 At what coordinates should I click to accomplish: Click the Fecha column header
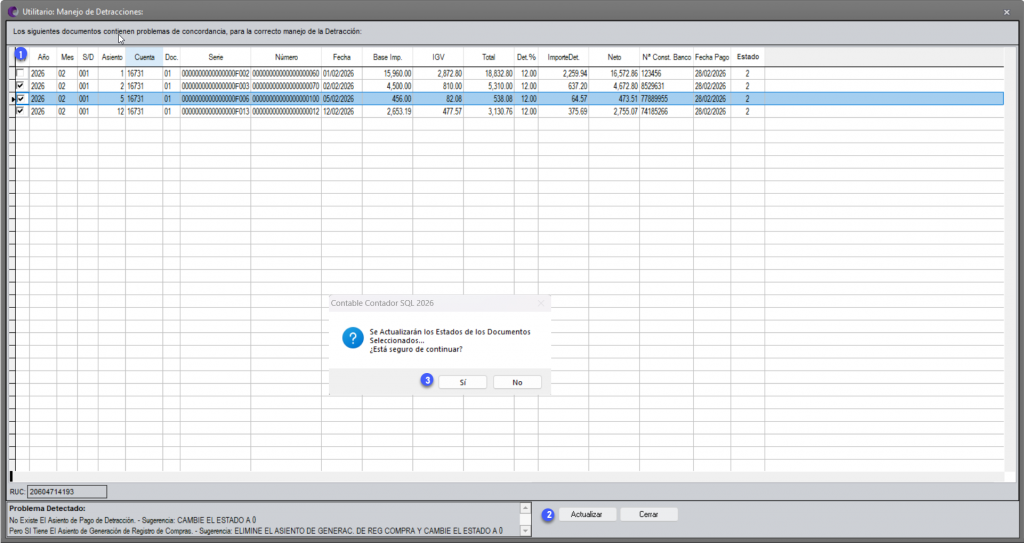point(342,57)
